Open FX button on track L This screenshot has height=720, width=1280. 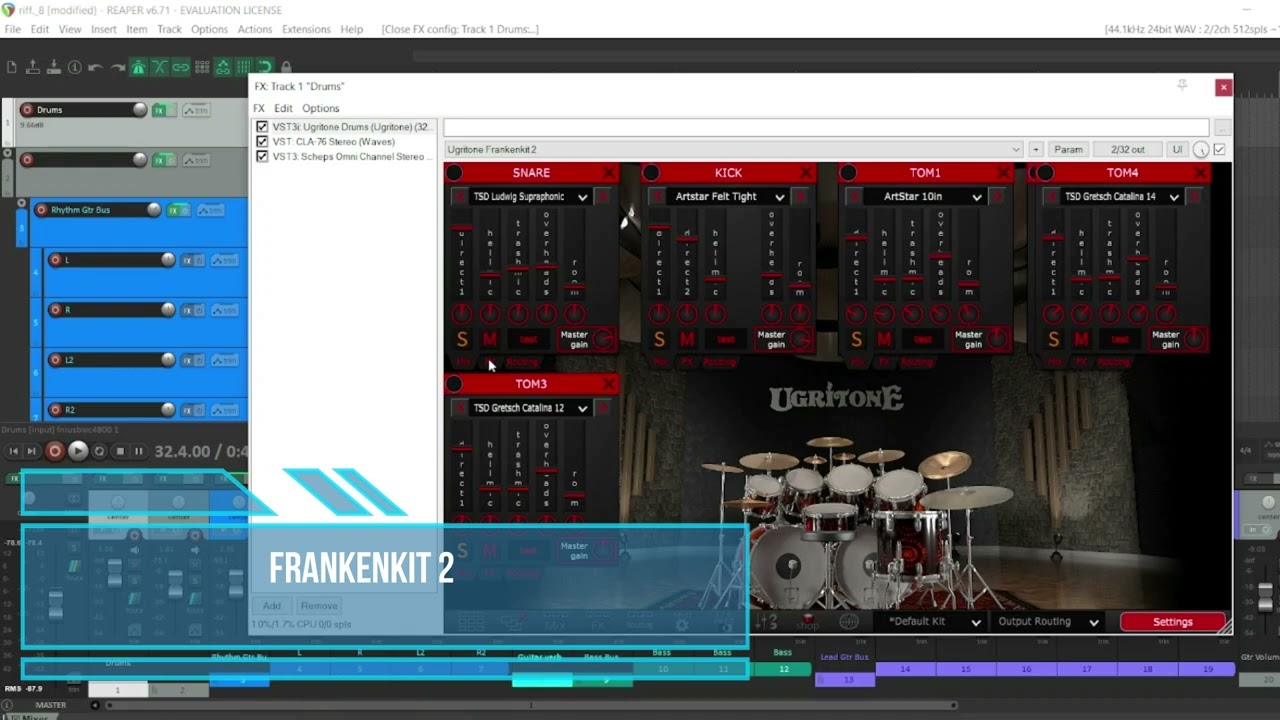click(188, 260)
